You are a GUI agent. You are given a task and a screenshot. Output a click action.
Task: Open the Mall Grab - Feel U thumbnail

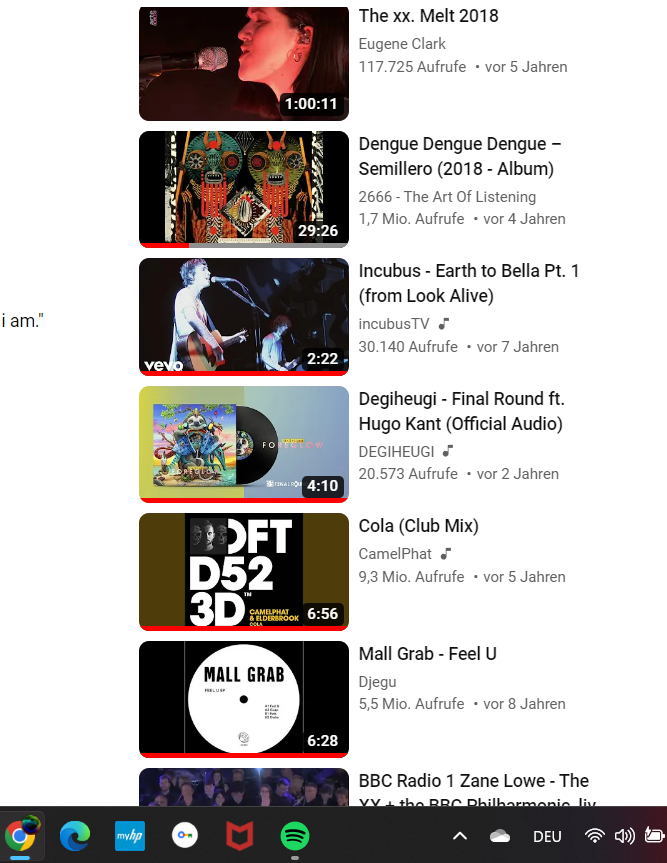[x=244, y=699]
